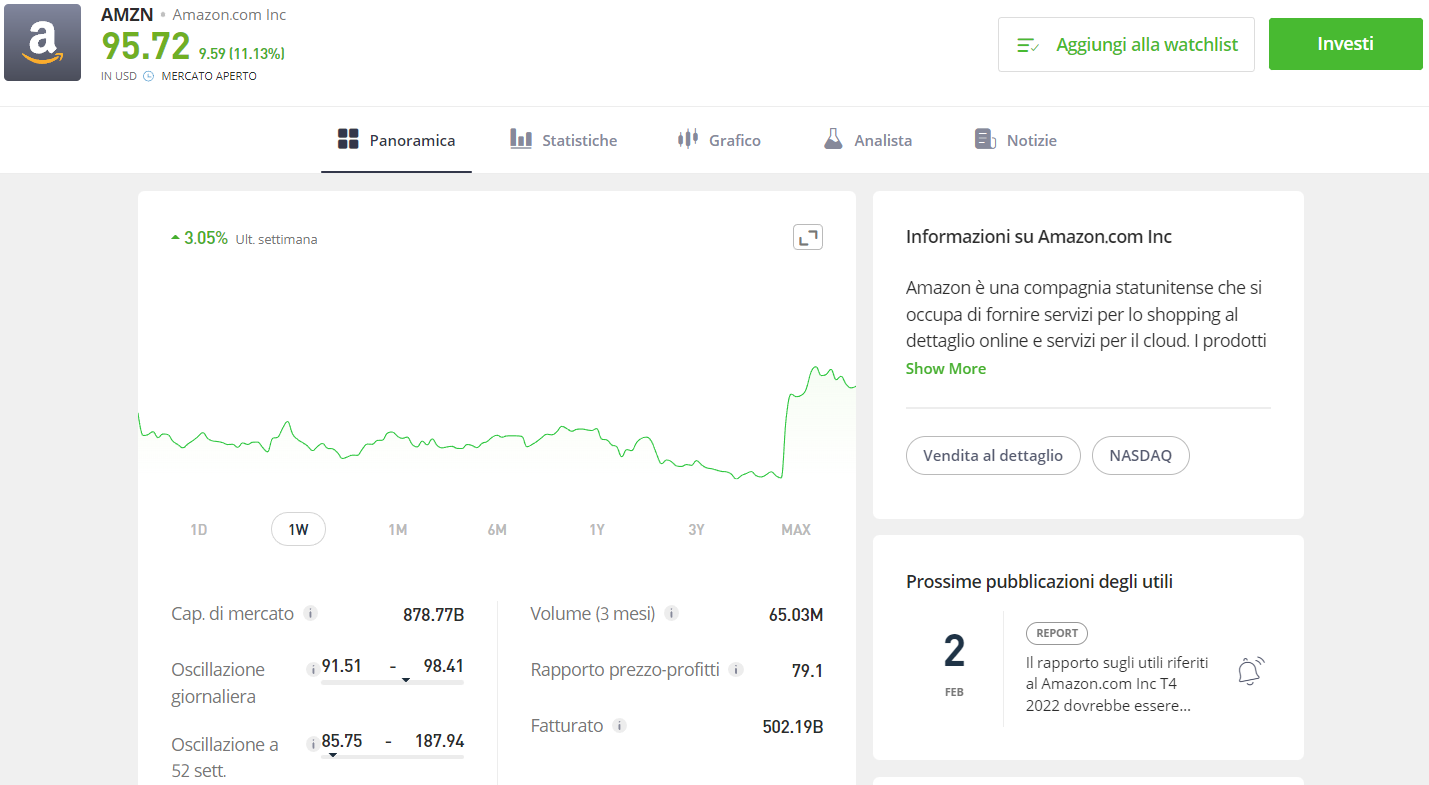This screenshot has width=1429, height=785.
Task: Click info icon beside Fatturato
Action: (x=620, y=726)
